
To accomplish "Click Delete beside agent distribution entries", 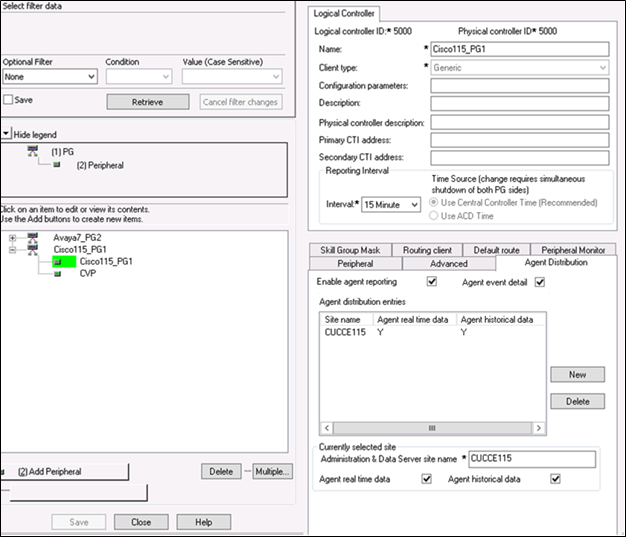I will pos(577,401).
